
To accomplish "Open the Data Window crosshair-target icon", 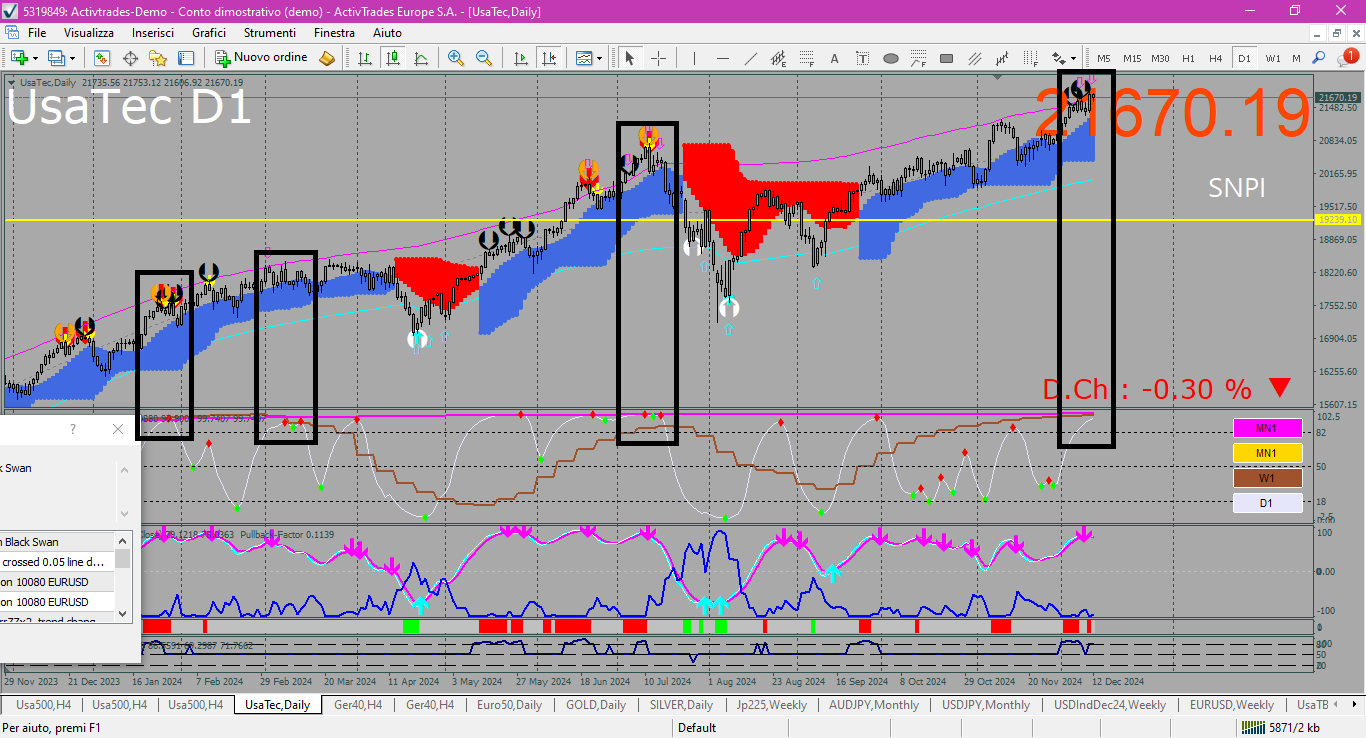I will click(130, 58).
